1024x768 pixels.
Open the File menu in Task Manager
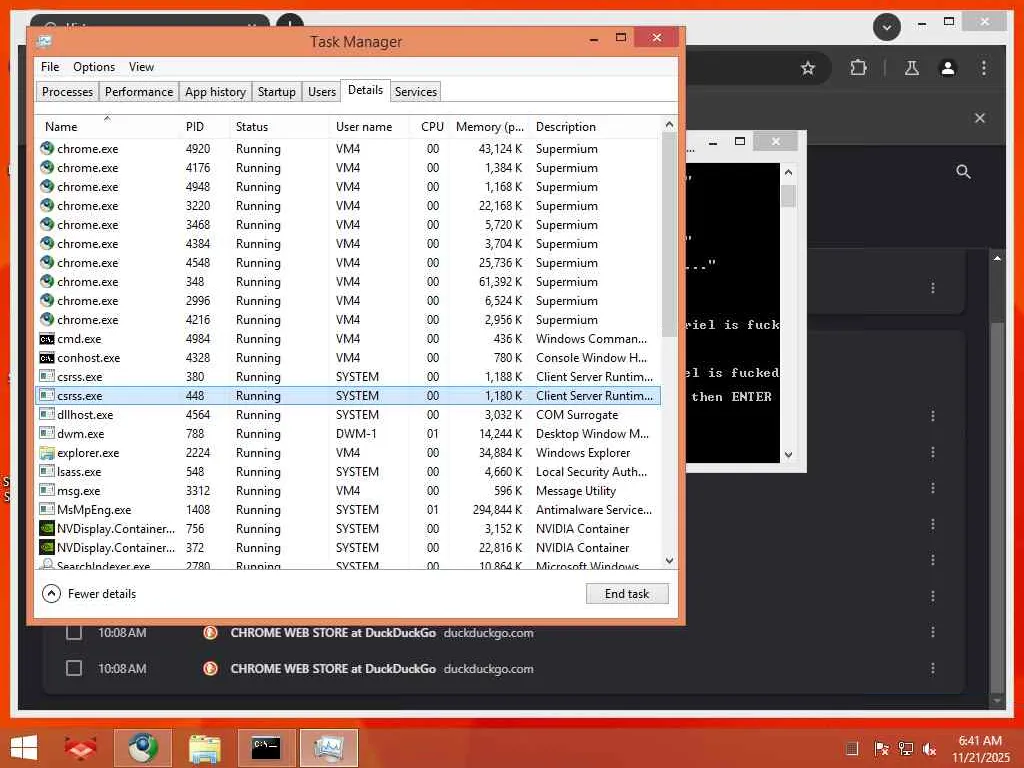[x=50, y=67]
